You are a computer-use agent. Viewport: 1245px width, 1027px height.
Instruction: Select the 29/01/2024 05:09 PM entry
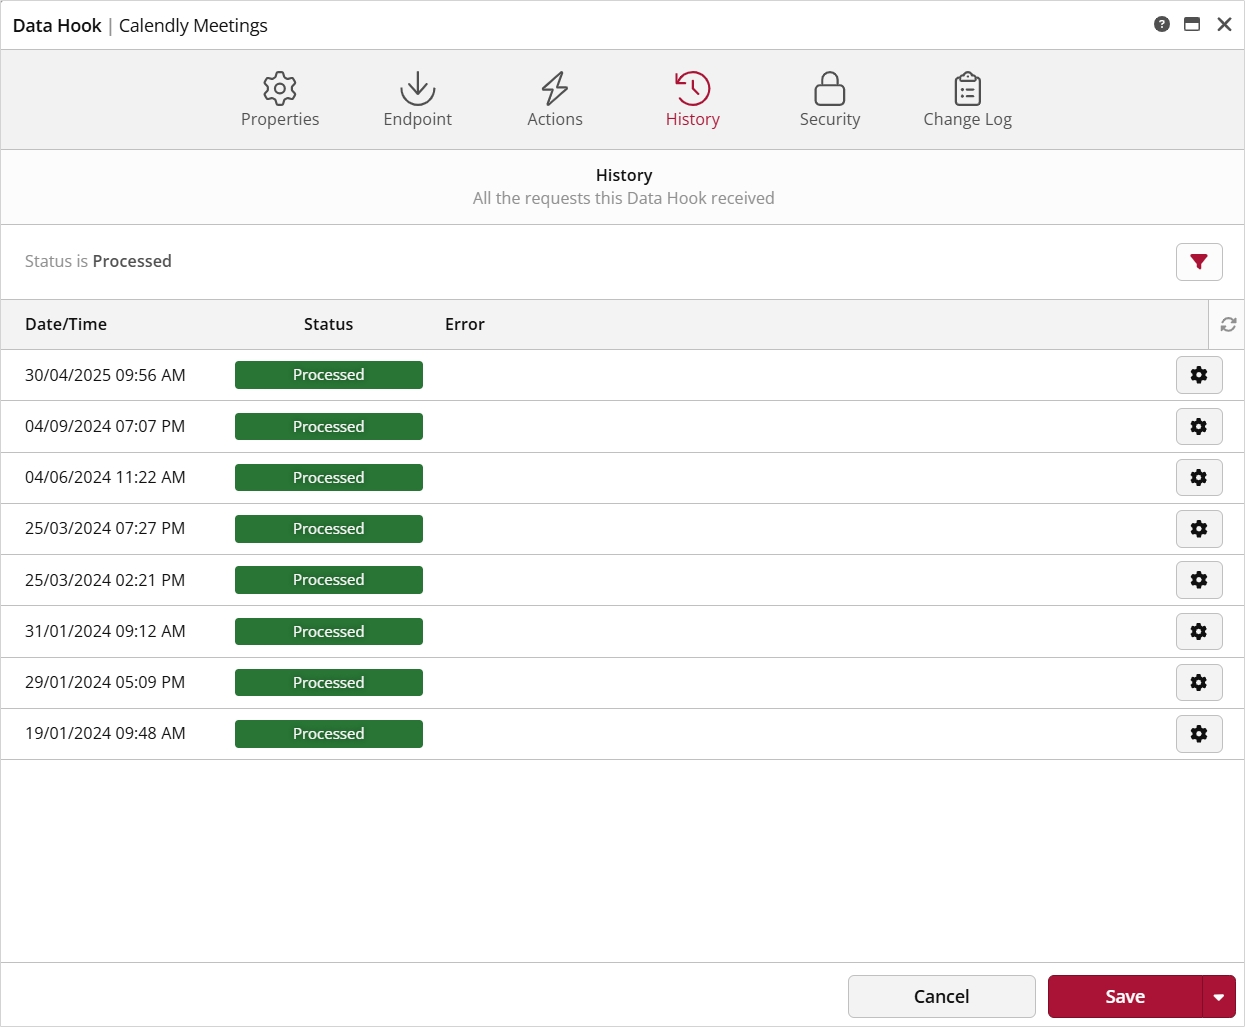point(622,683)
